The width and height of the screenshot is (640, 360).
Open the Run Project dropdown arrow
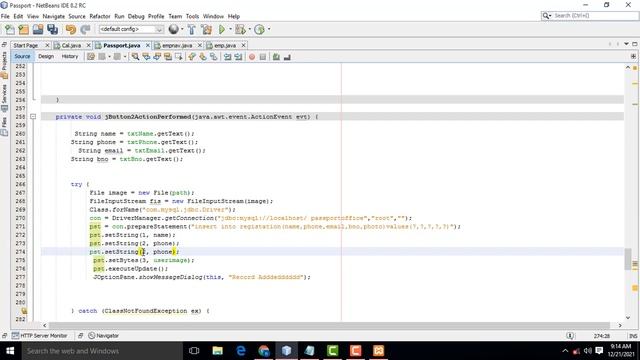pos(230,29)
